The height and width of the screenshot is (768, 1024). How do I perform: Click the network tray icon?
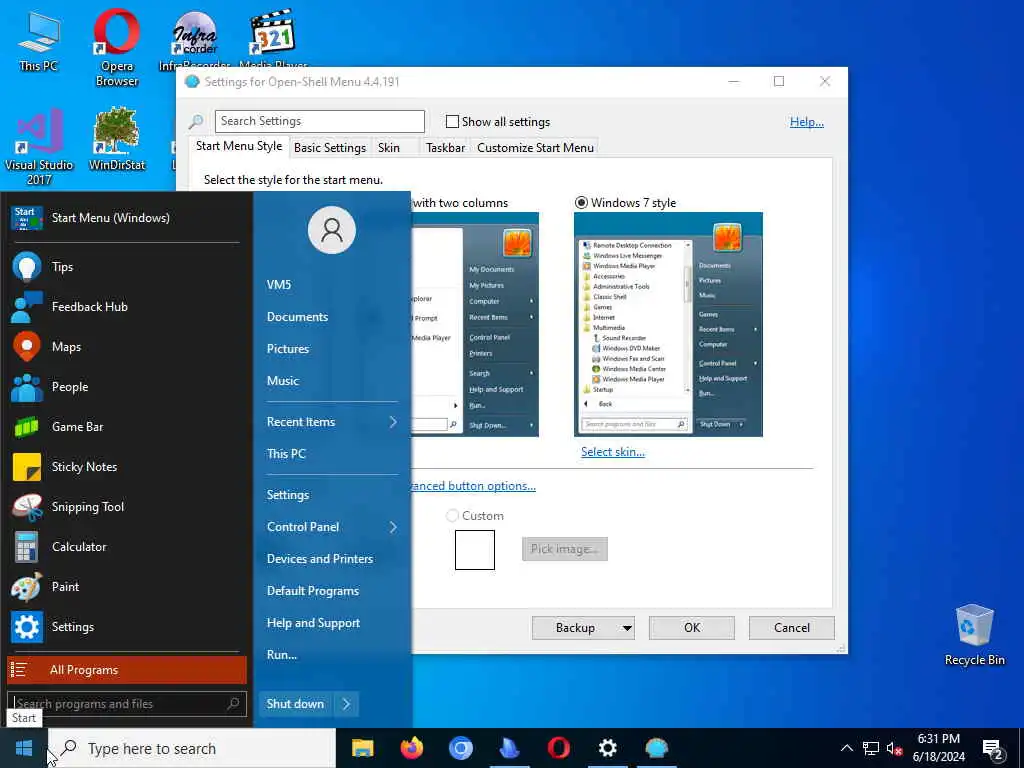pos(871,748)
